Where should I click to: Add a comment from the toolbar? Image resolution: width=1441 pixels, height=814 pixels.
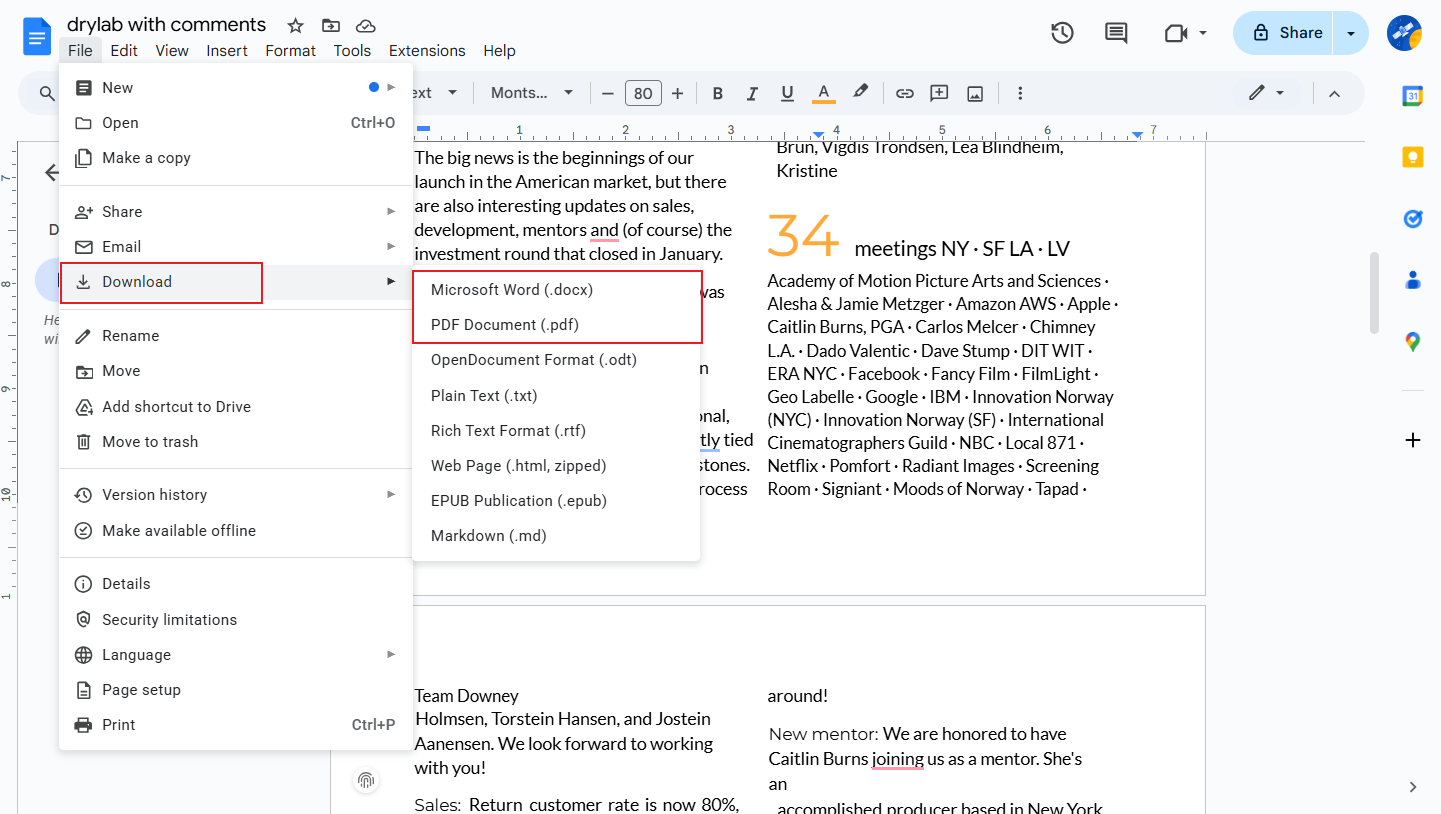(939, 92)
